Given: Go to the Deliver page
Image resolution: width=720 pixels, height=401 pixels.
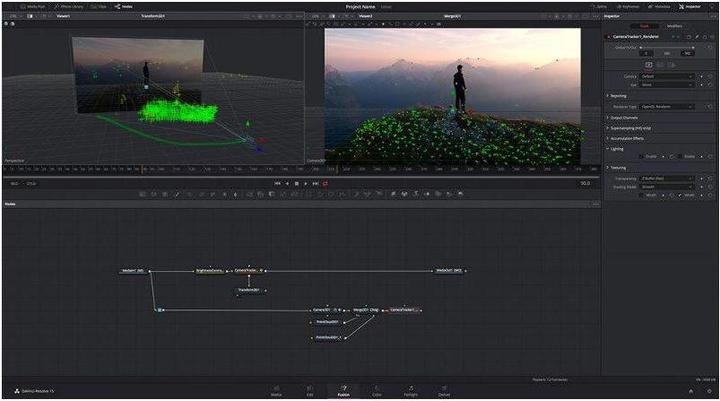Looking at the screenshot, I should [x=444, y=391].
